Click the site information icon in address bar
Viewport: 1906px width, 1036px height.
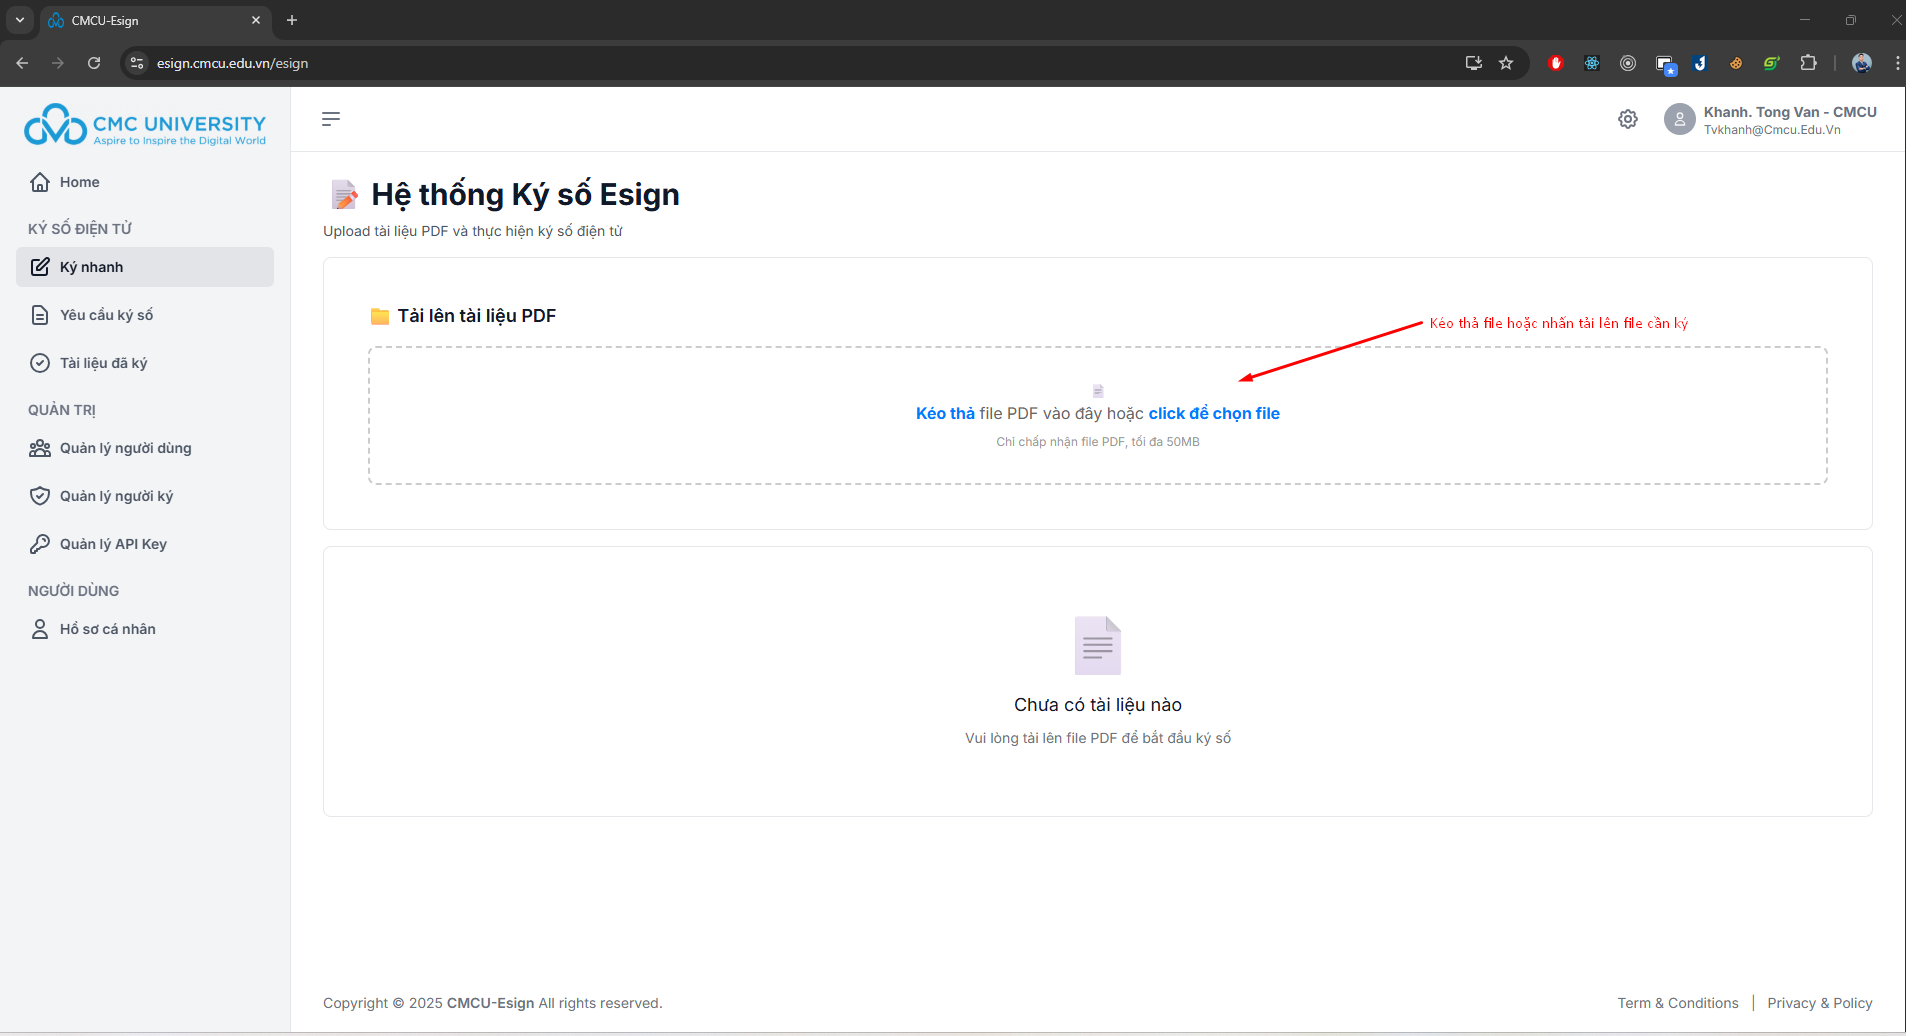coord(137,63)
